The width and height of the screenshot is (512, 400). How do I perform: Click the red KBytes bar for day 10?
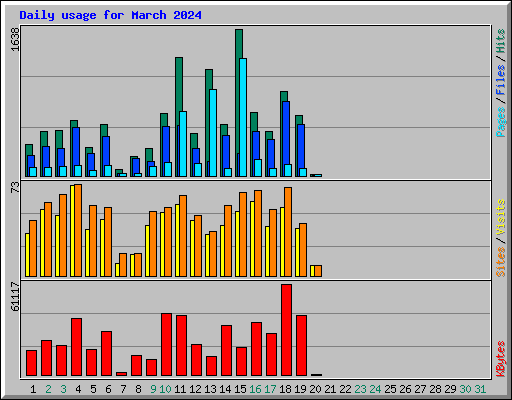166,345
